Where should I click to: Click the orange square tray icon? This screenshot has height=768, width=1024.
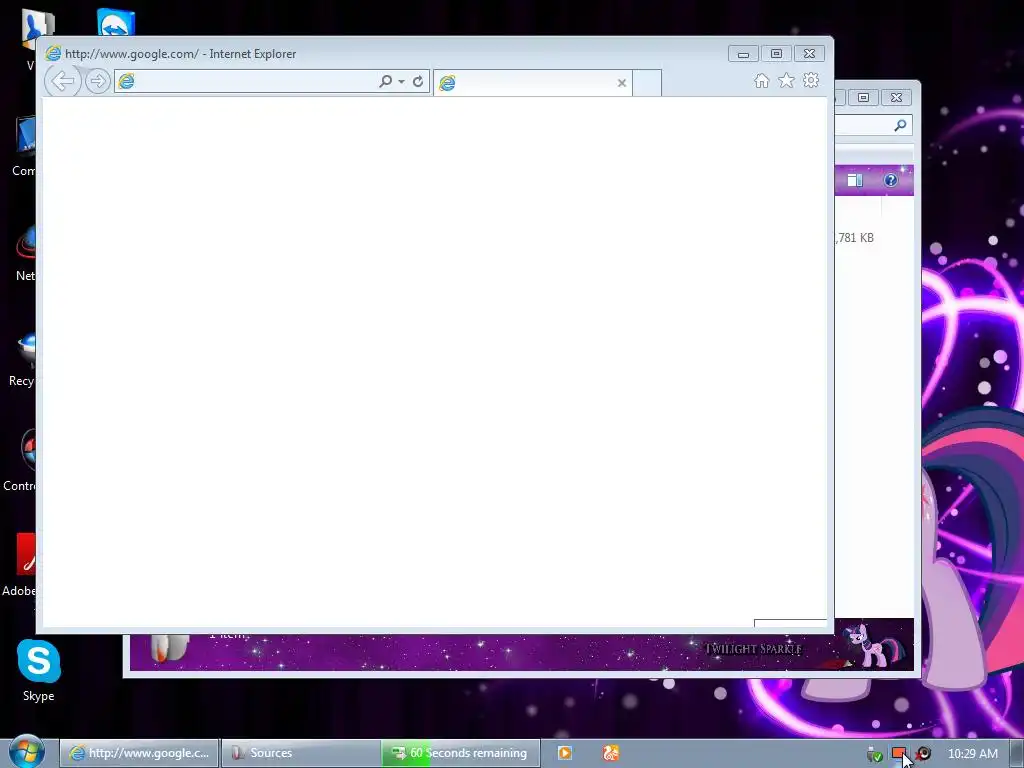click(899, 754)
